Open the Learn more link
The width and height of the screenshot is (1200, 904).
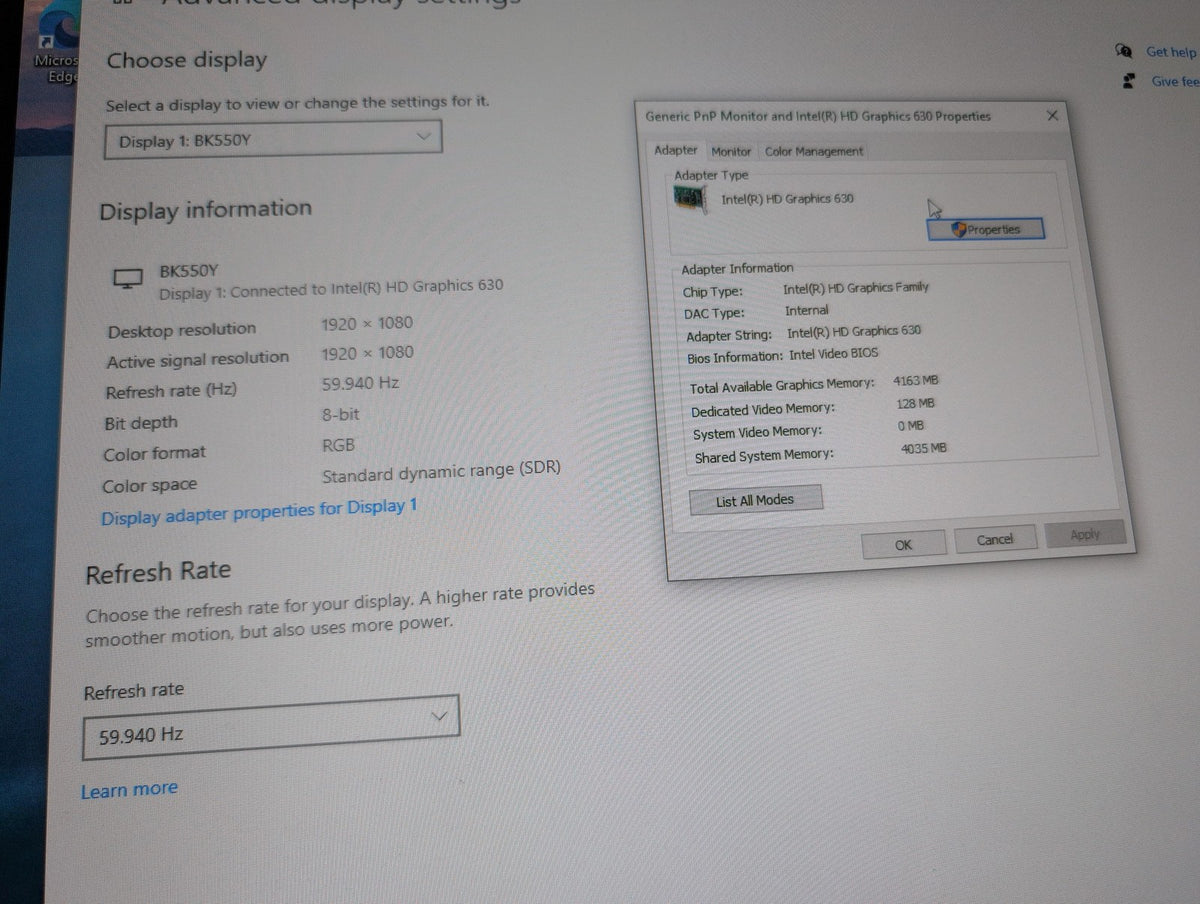tap(129, 790)
